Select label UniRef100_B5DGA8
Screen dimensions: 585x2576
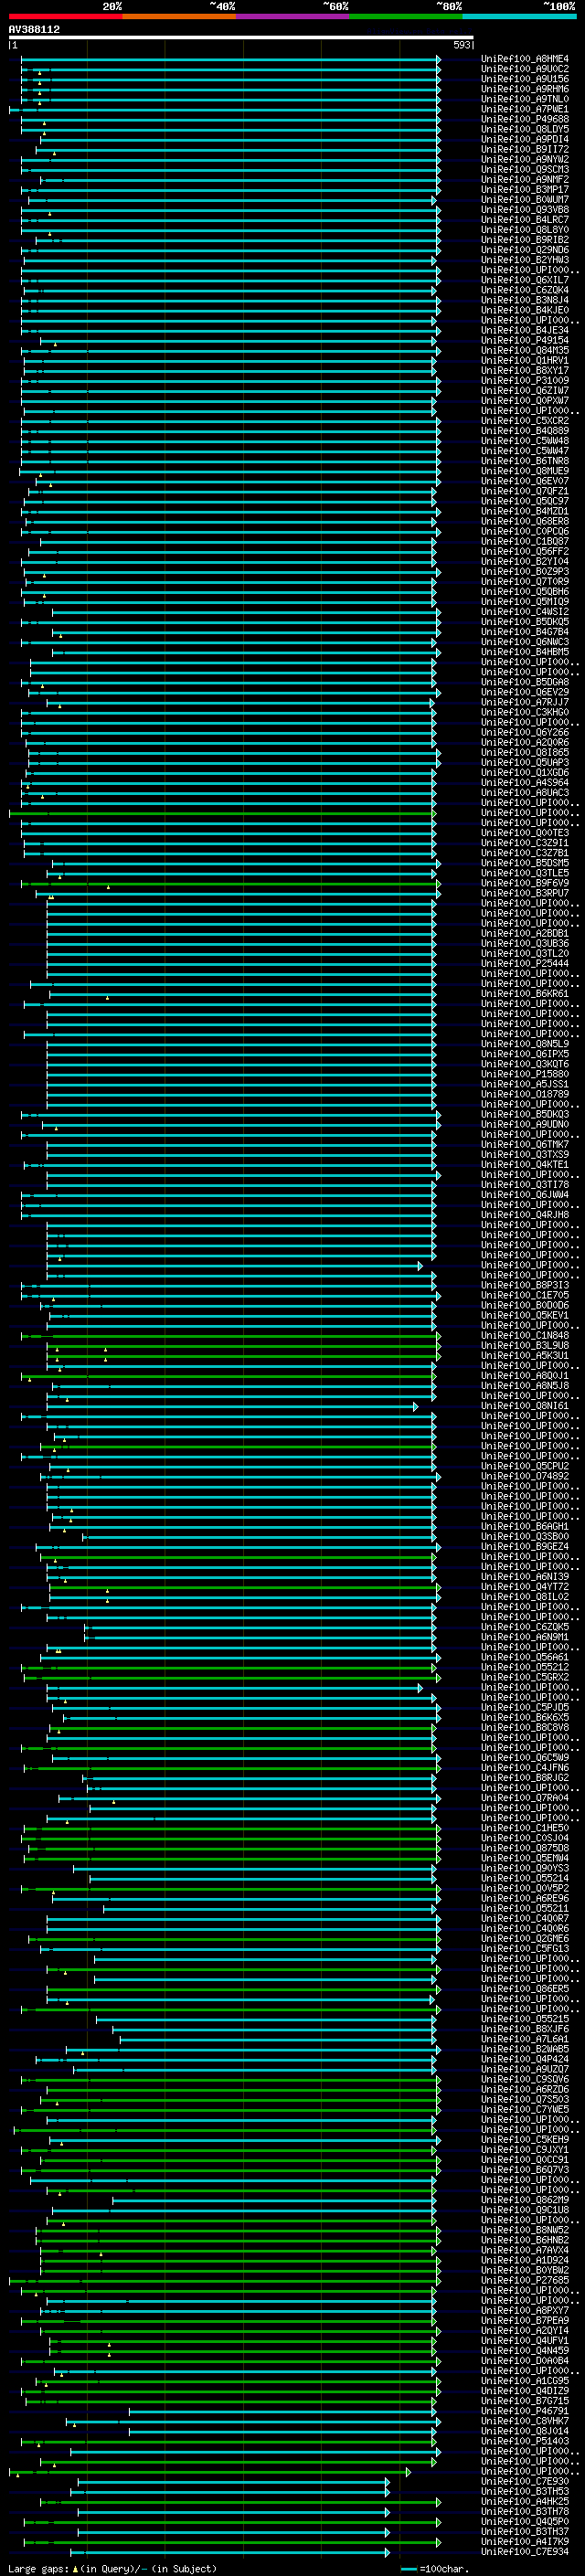click(525, 682)
